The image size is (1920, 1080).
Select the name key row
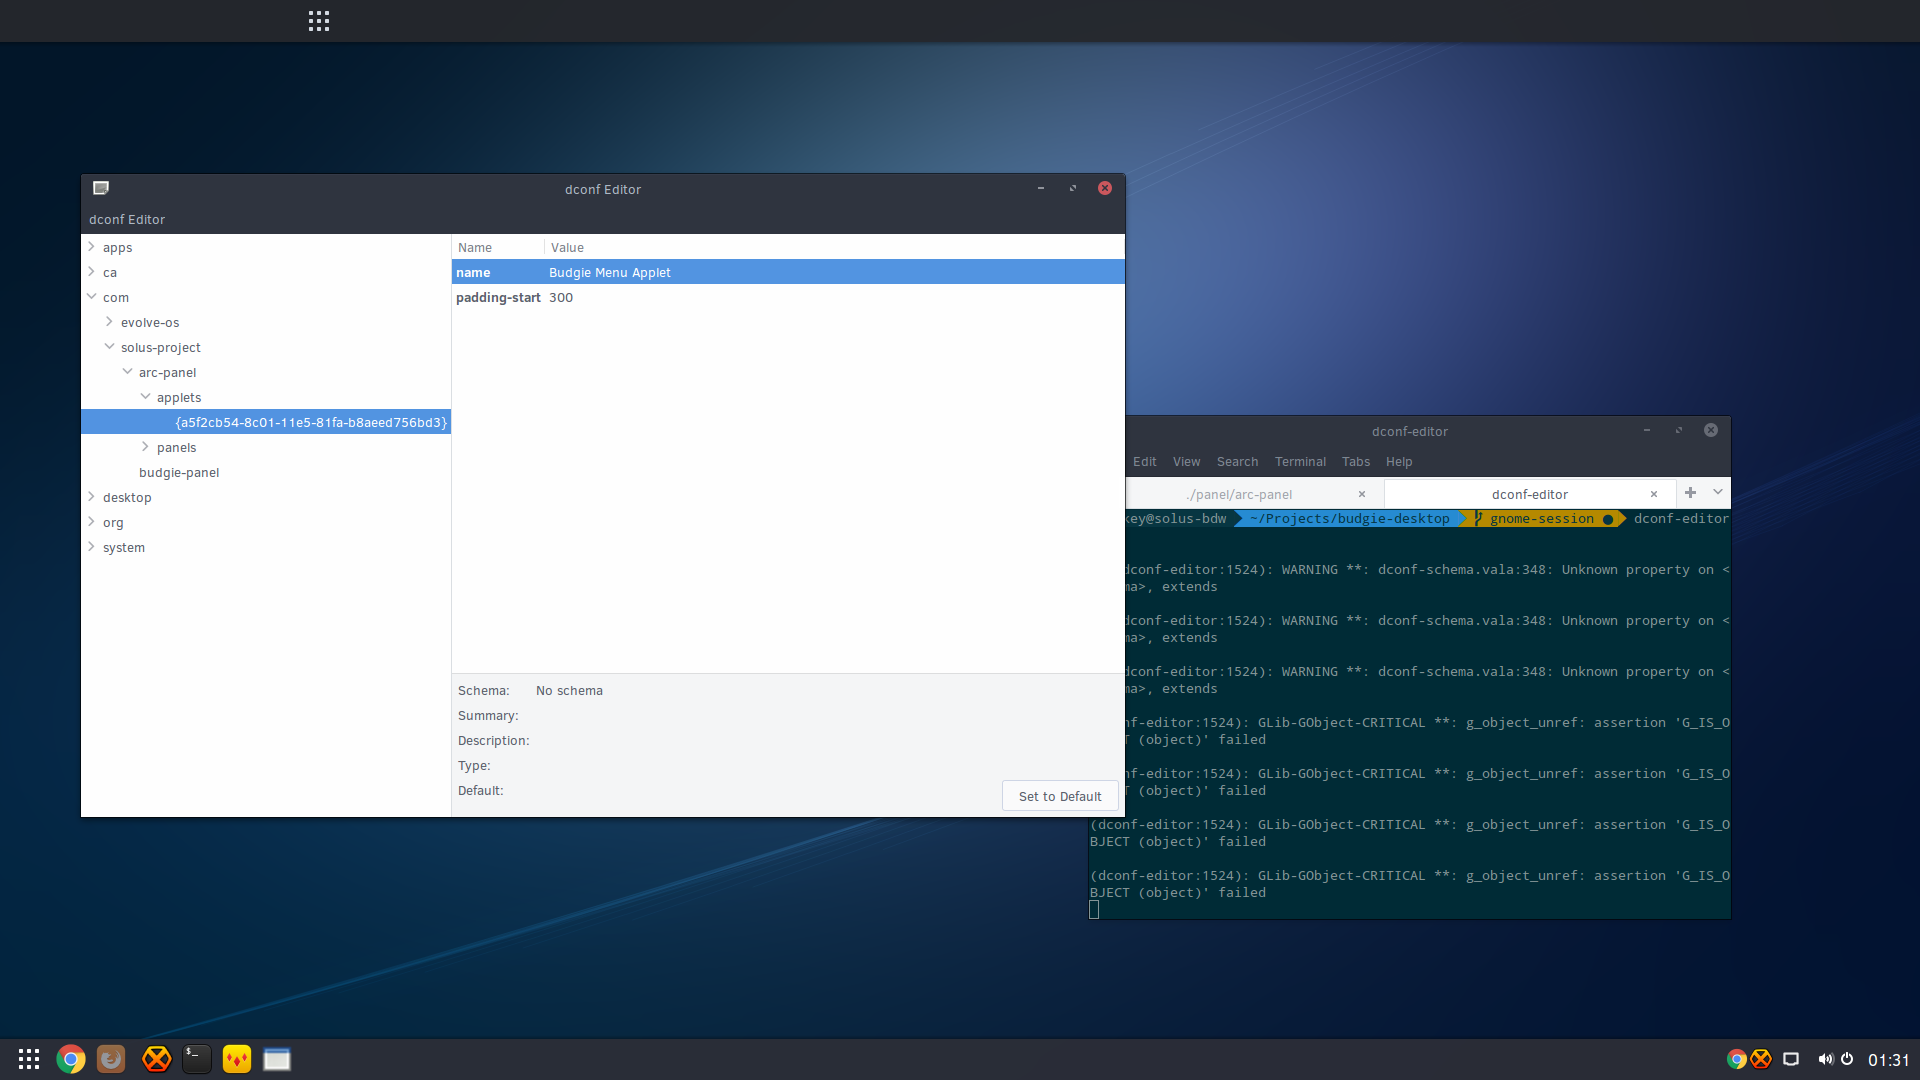coord(788,272)
